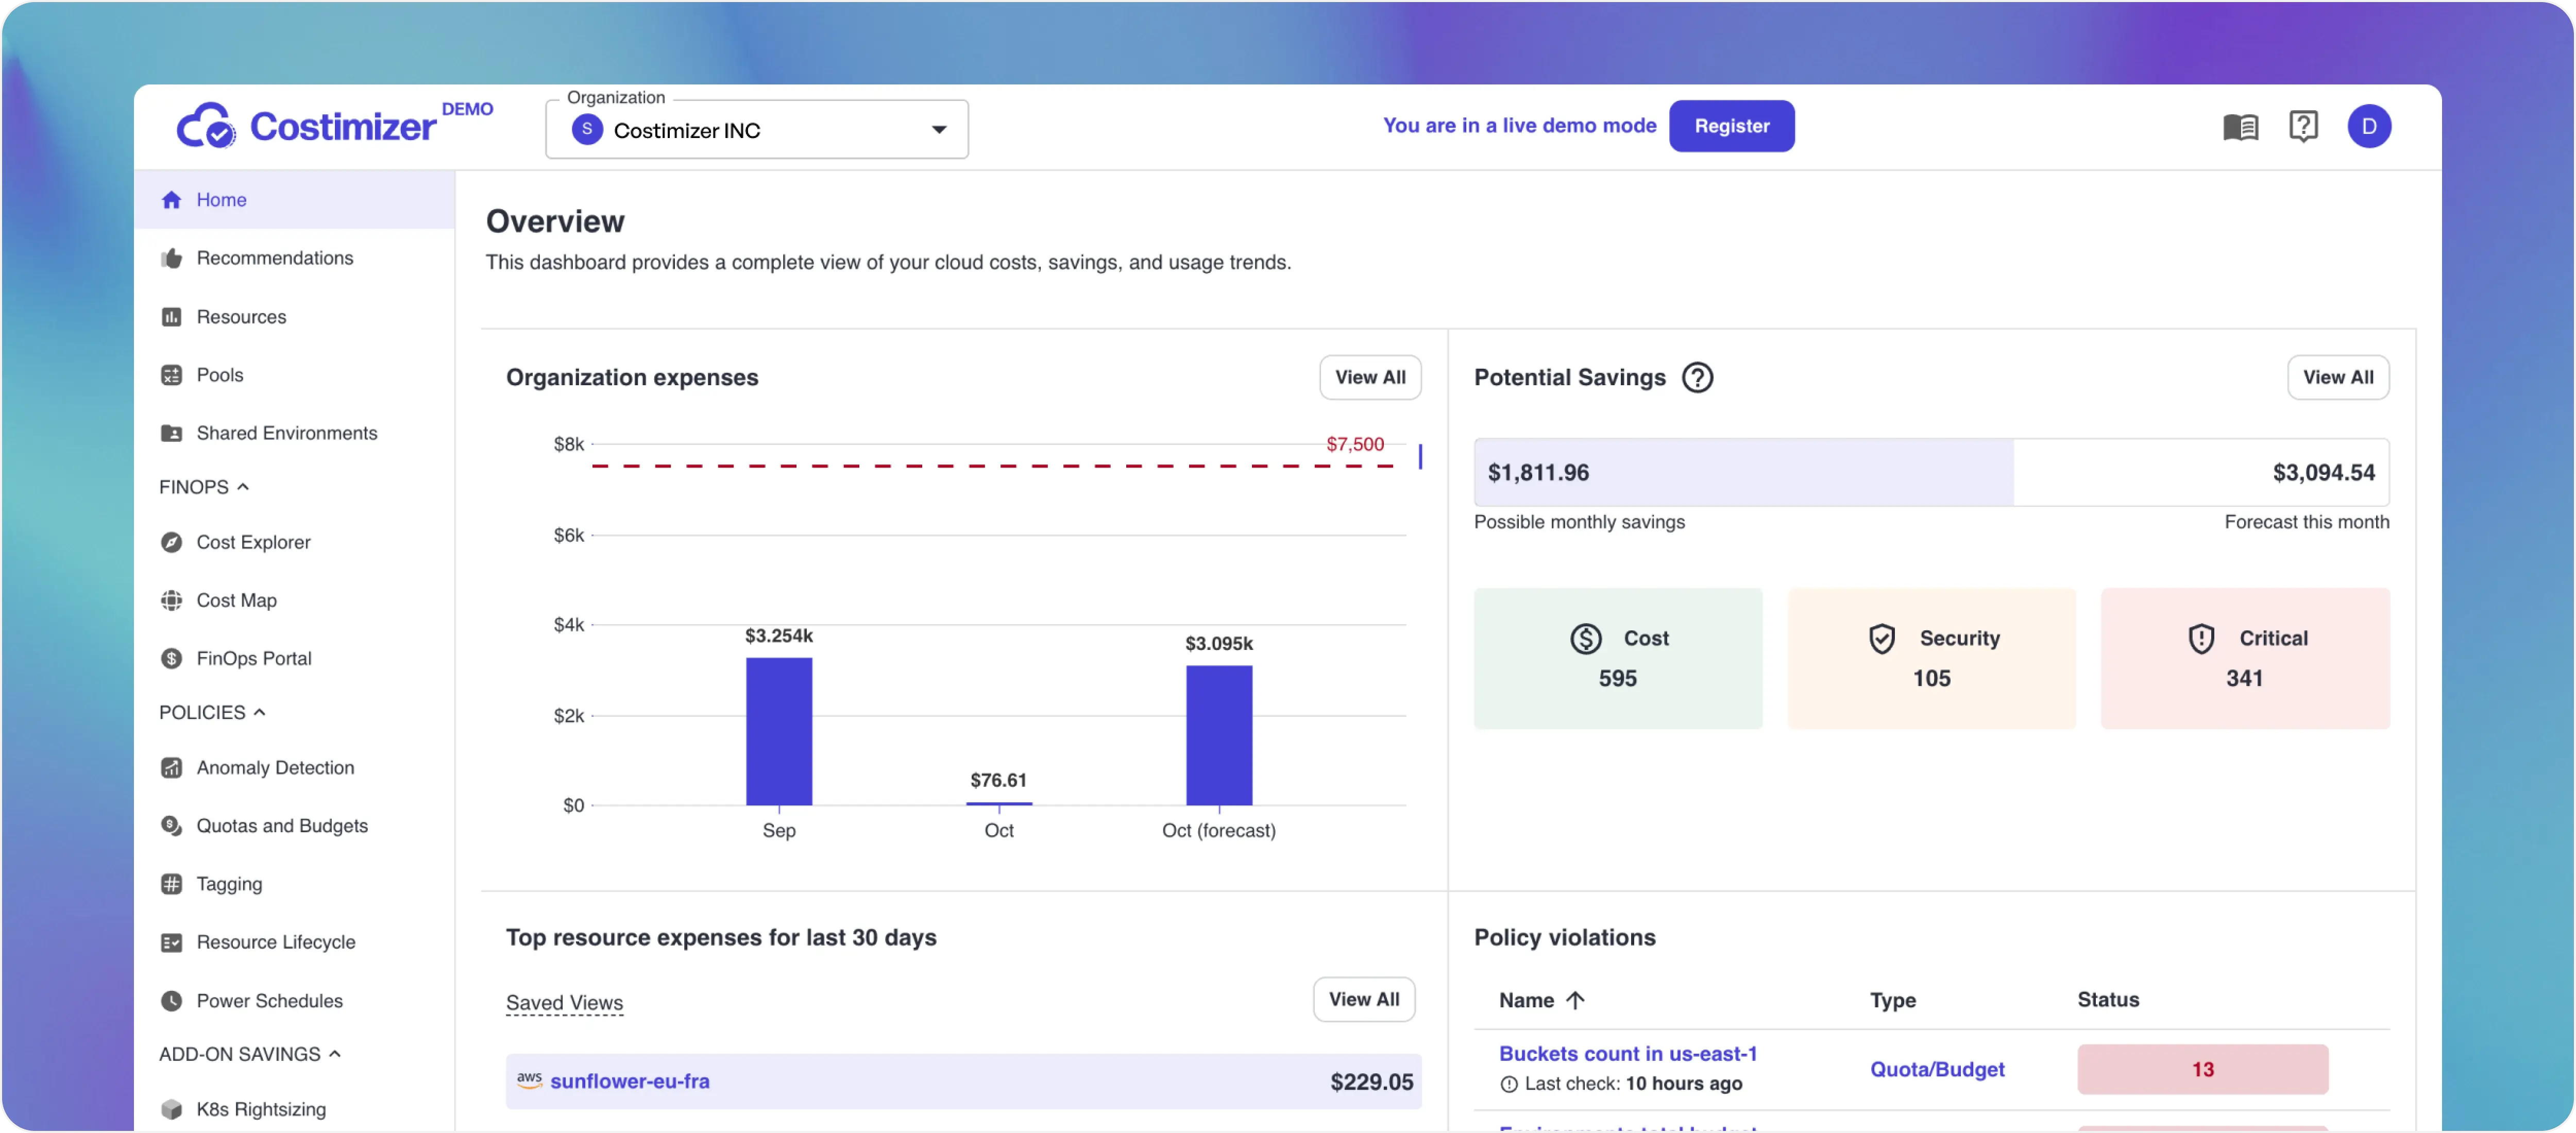The width and height of the screenshot is (2576, 1133).
Task: Click the Cost Explorer compass icon
Action: click(x=172, y=542)
